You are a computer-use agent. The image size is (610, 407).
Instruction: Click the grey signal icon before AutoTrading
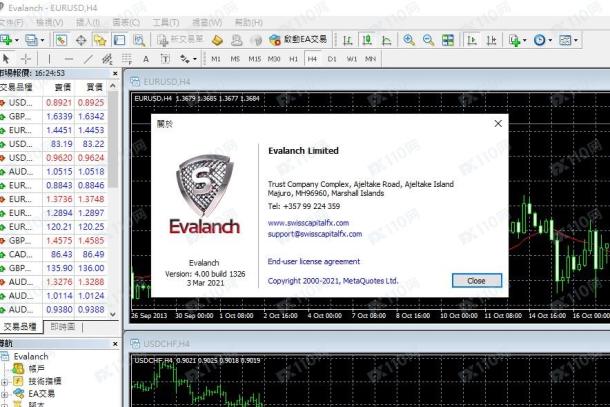256,40
